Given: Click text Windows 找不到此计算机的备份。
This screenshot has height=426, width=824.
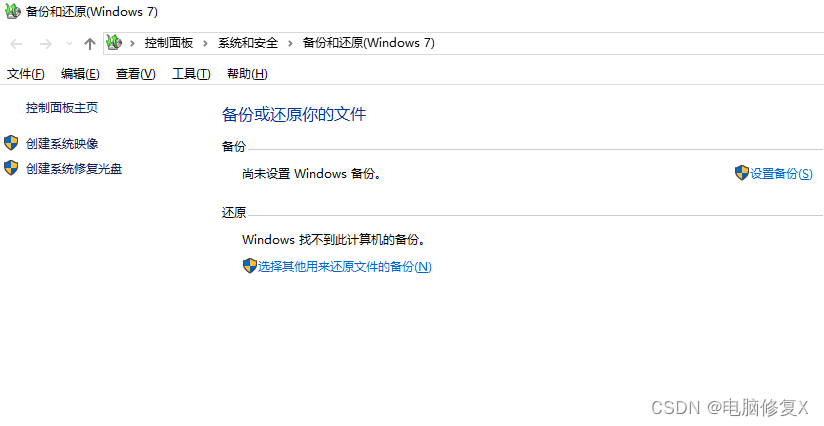Looking at the screenshot, I should tap(334, 240).
